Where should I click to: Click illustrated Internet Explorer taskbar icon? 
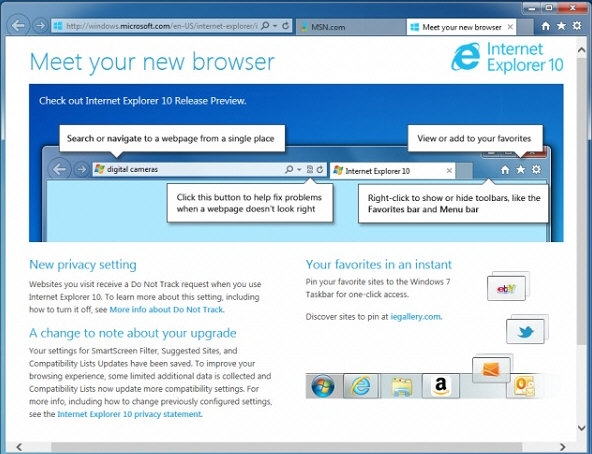coord(361,386)
